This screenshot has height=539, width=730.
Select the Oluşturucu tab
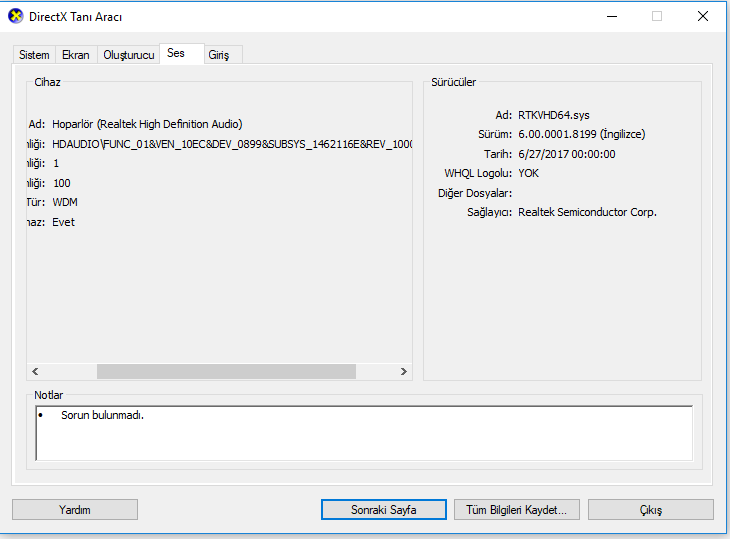click(128, 55)
